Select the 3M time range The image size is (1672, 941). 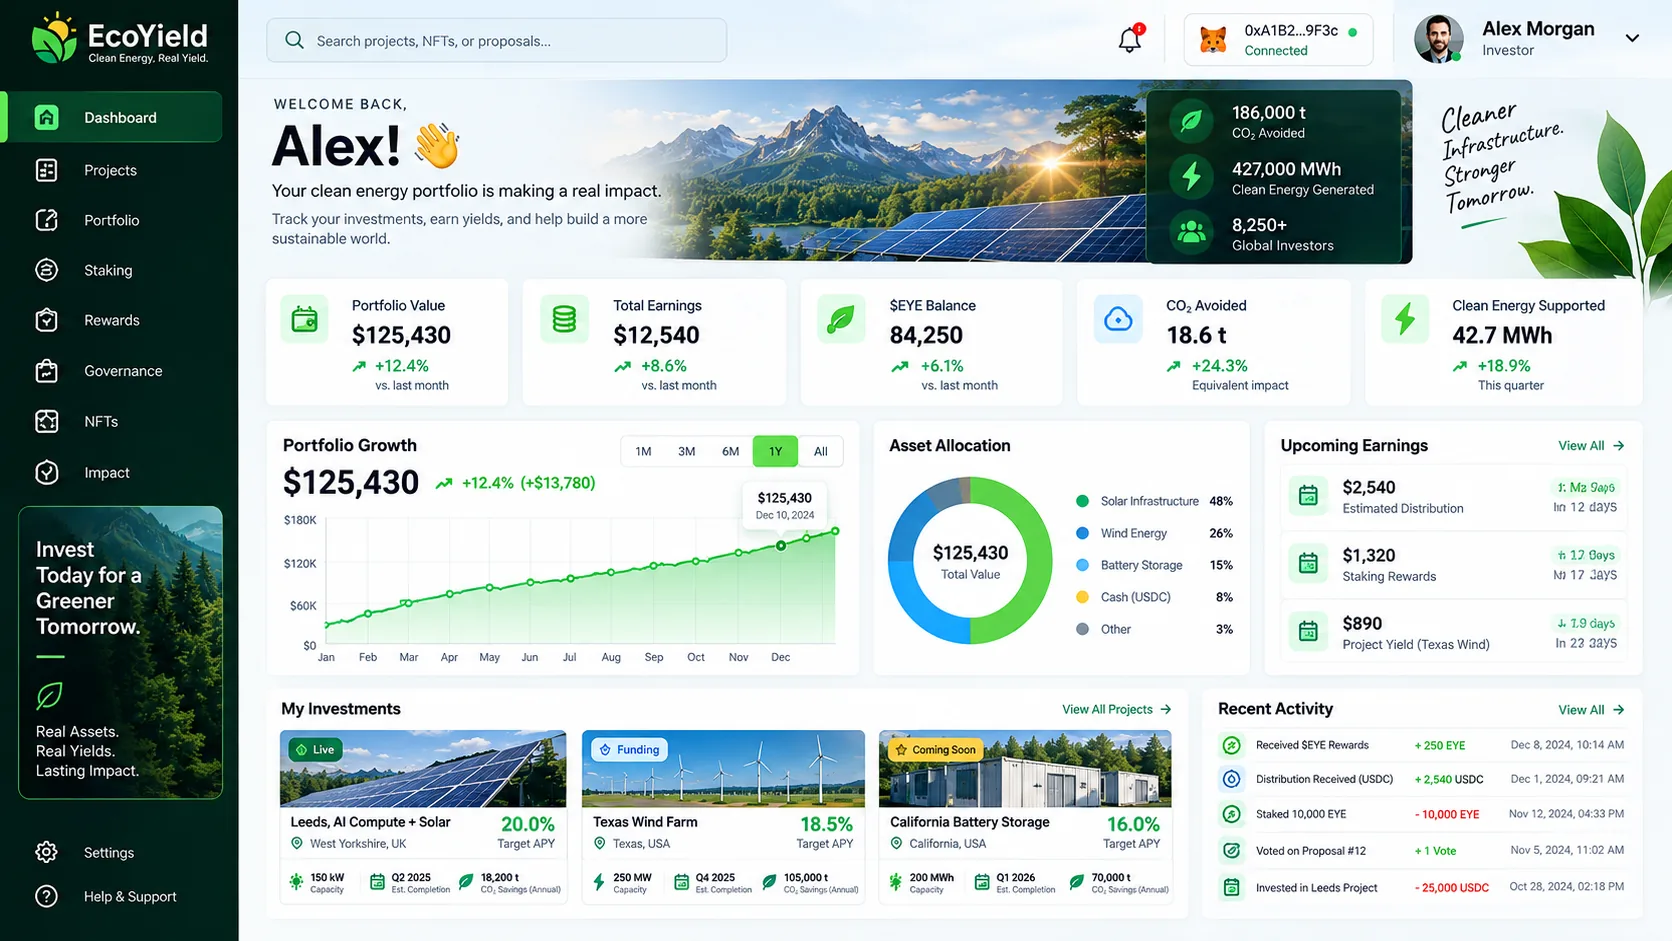686,451
